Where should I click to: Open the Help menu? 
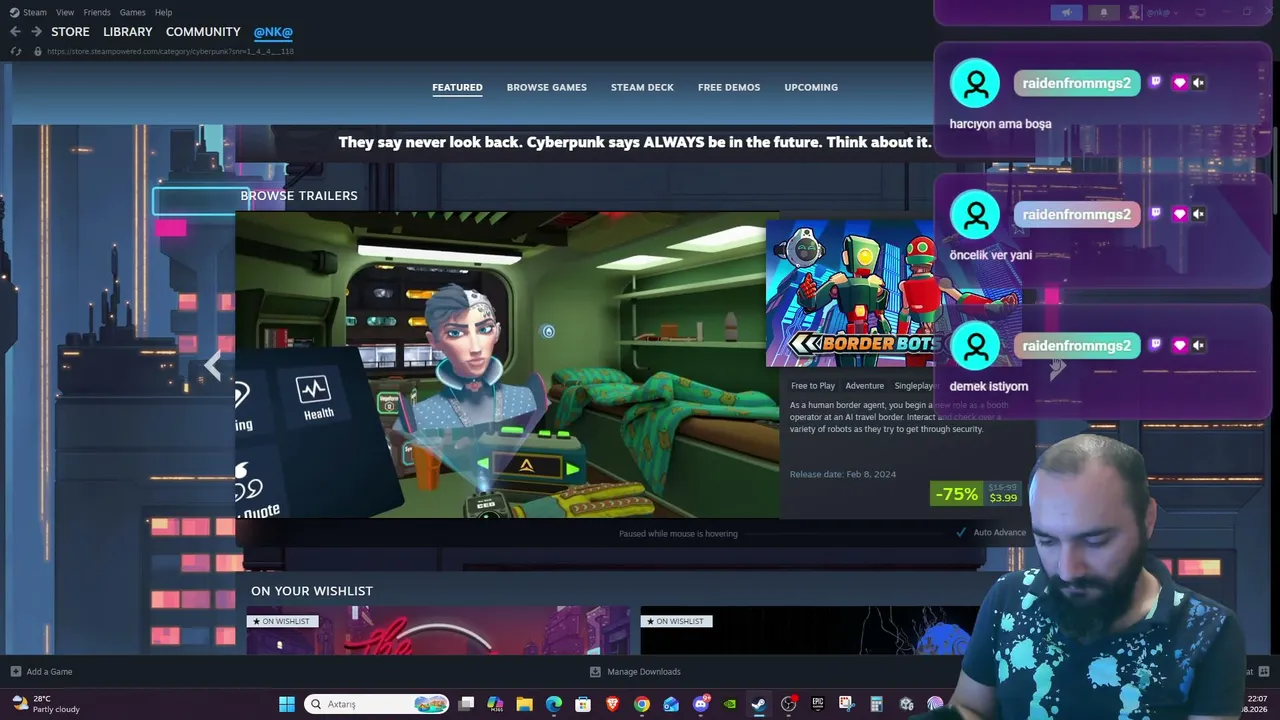coord(163,12)
